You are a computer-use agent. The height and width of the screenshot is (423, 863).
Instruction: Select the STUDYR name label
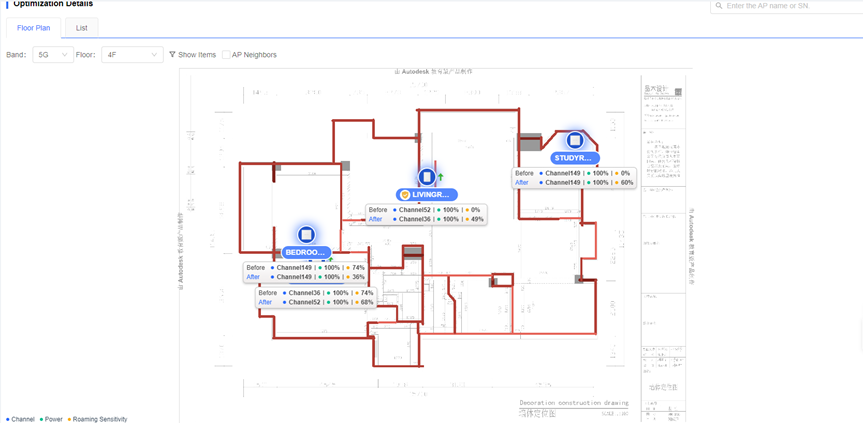(x=574, y=158)
